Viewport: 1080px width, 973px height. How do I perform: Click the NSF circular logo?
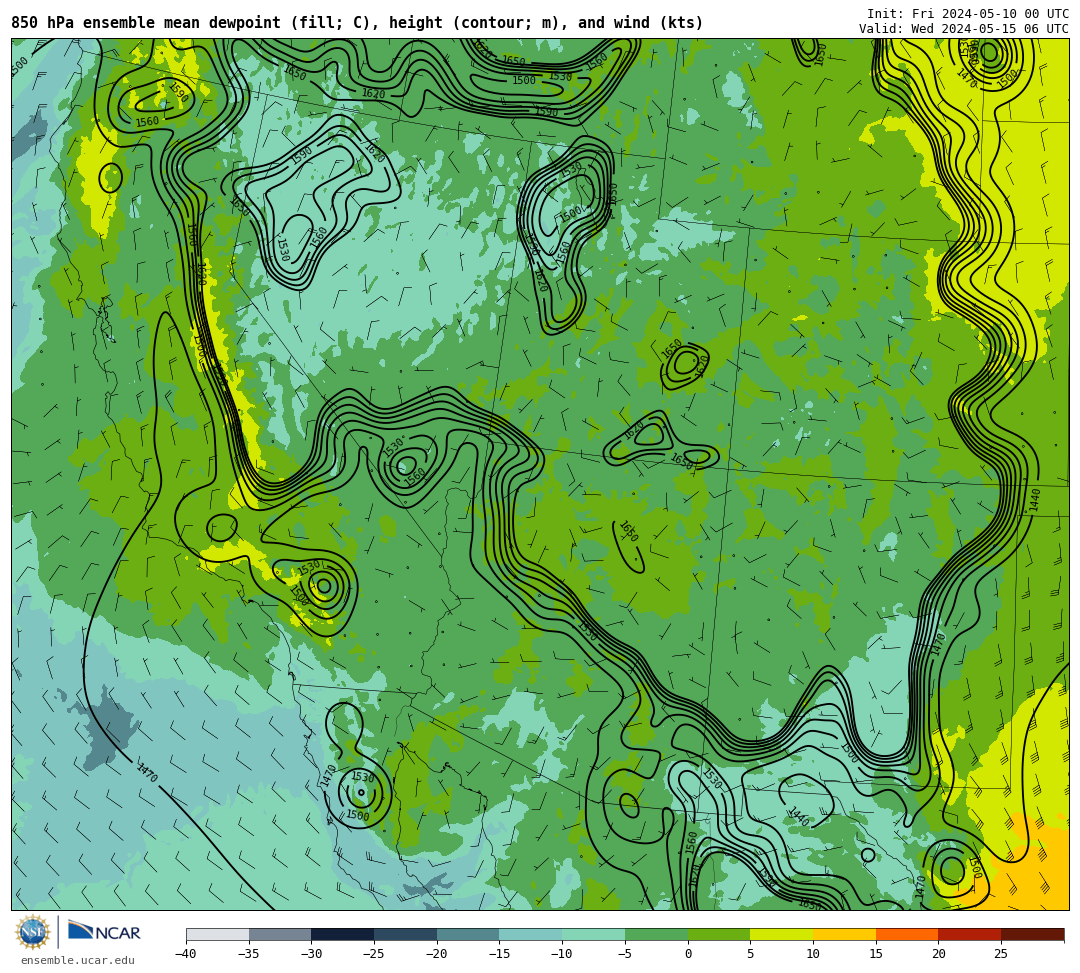(32, 932)
